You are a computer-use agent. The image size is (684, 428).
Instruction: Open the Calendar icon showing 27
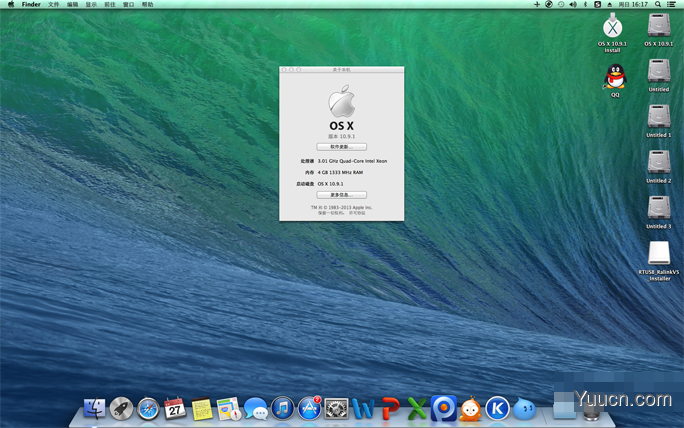[x=175, y=408]
